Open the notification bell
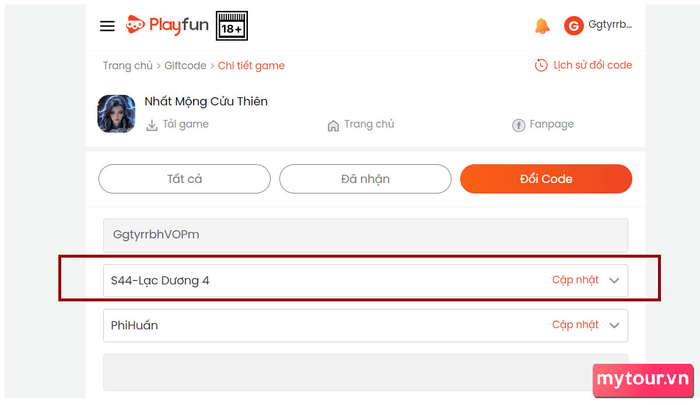This screenshot has width=700, height=405. pyautogui.click(x=542, y=26)
